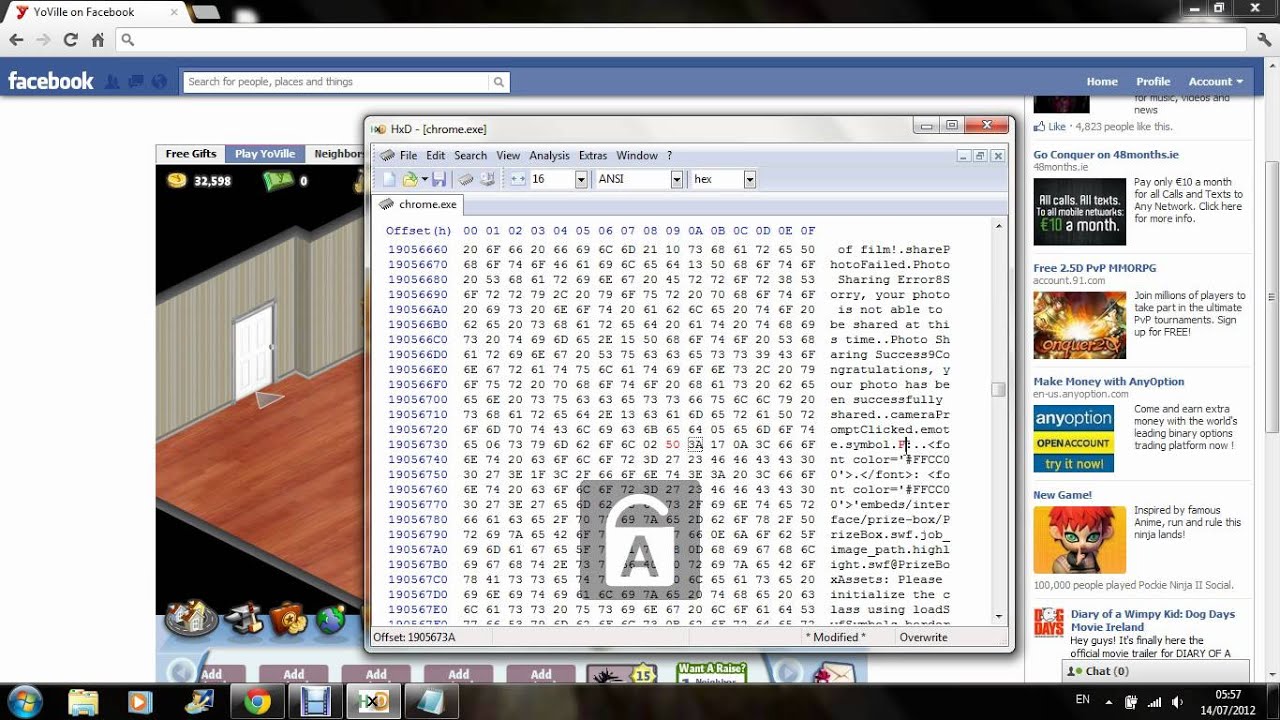Click the Facebook search magnifier button
Viewport: 1280px width, 720px height.
[499, 82]
